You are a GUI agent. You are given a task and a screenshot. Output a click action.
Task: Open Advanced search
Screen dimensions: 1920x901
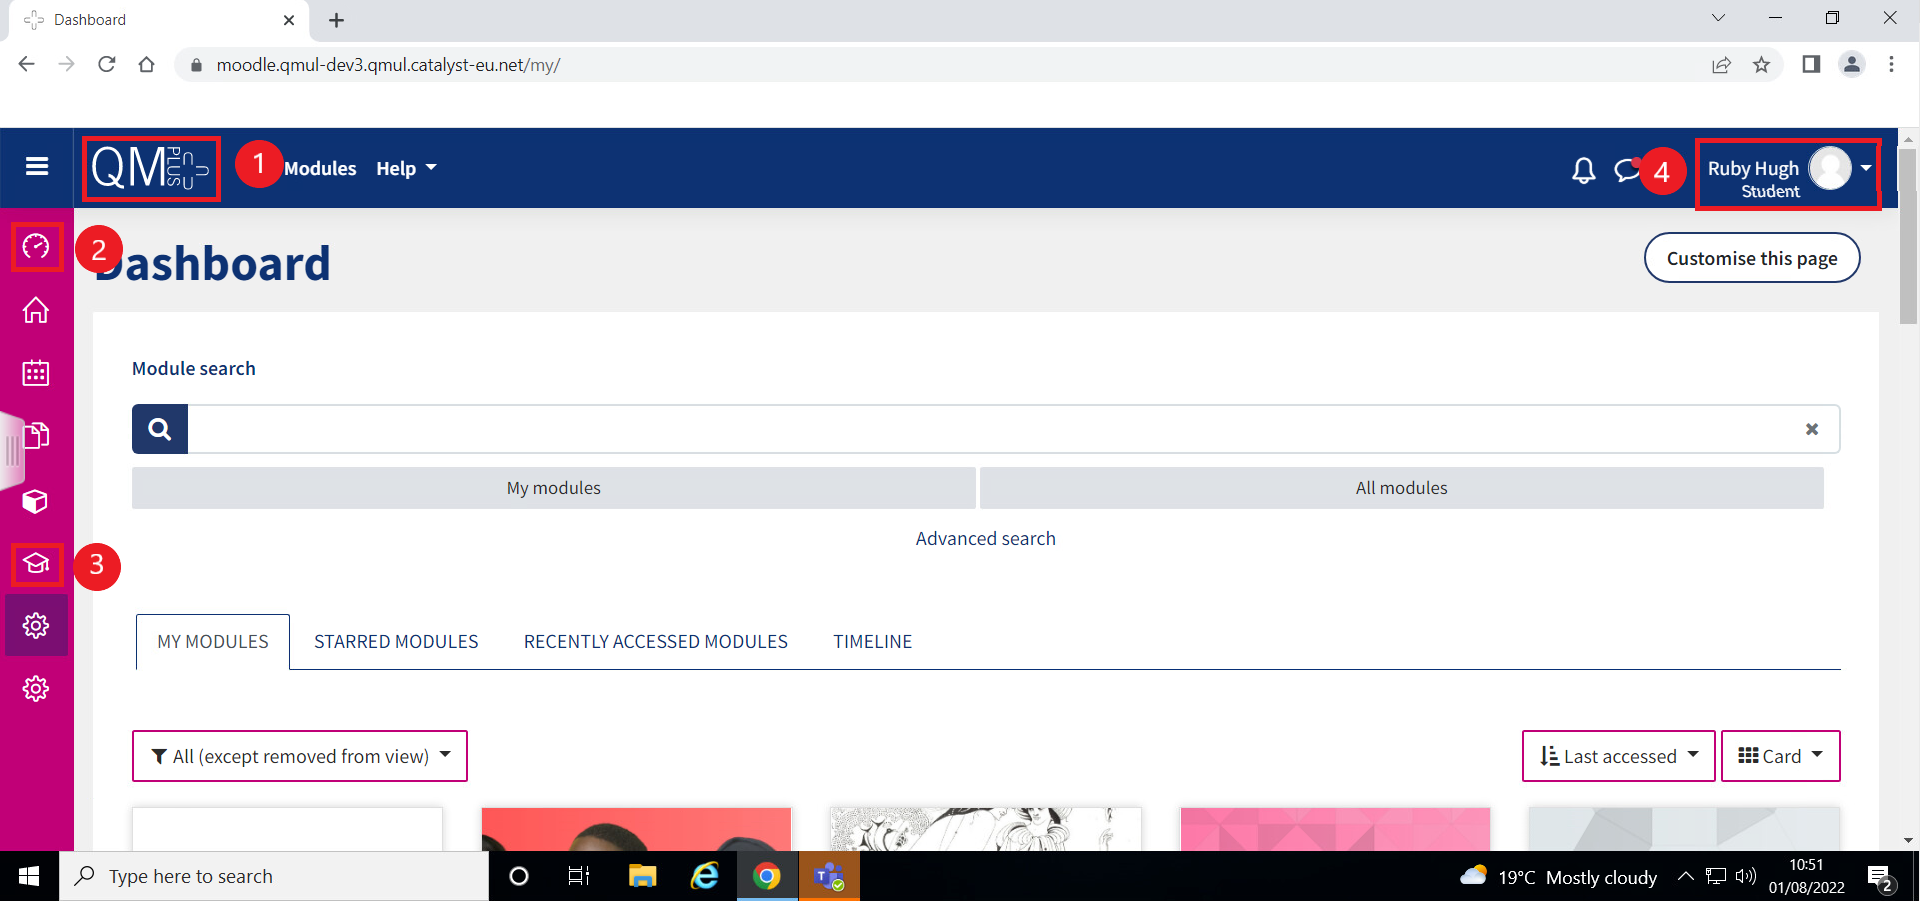(985, 537)
